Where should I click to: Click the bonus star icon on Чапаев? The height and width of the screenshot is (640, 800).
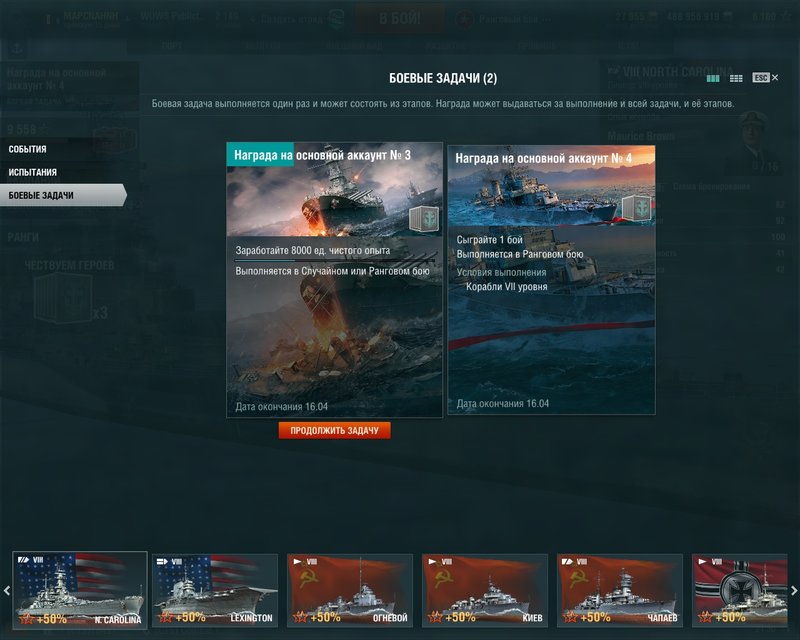pyautogui.click(x=570, y=618)
